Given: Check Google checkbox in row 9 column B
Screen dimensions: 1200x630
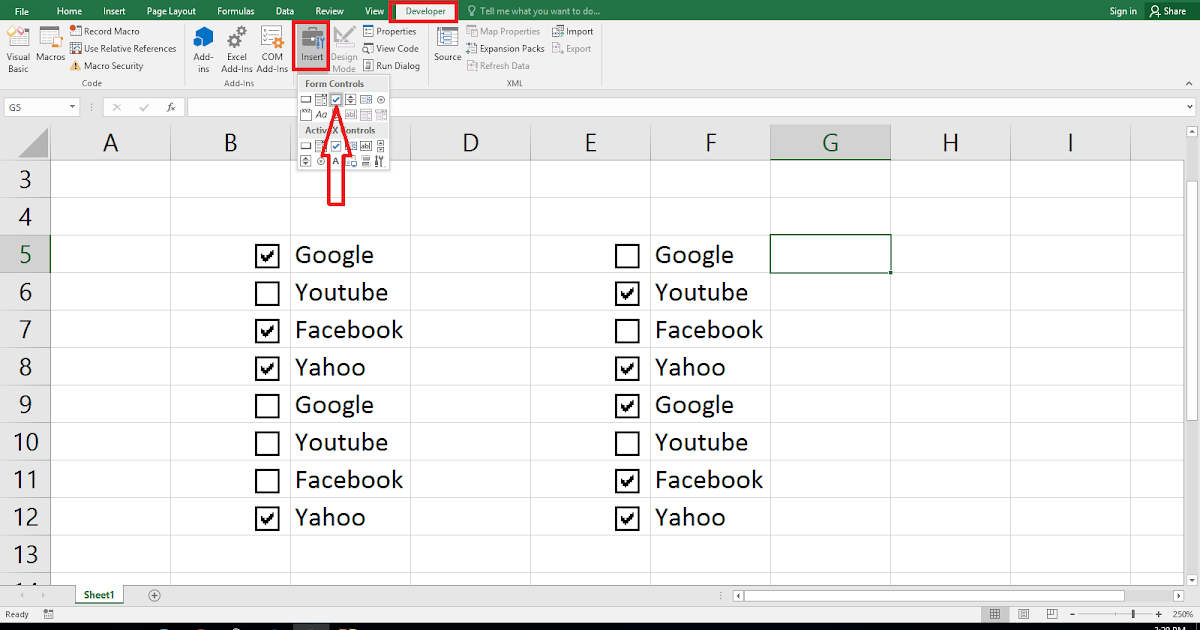Looking at the screenshot, I should (x=267, y=406).
